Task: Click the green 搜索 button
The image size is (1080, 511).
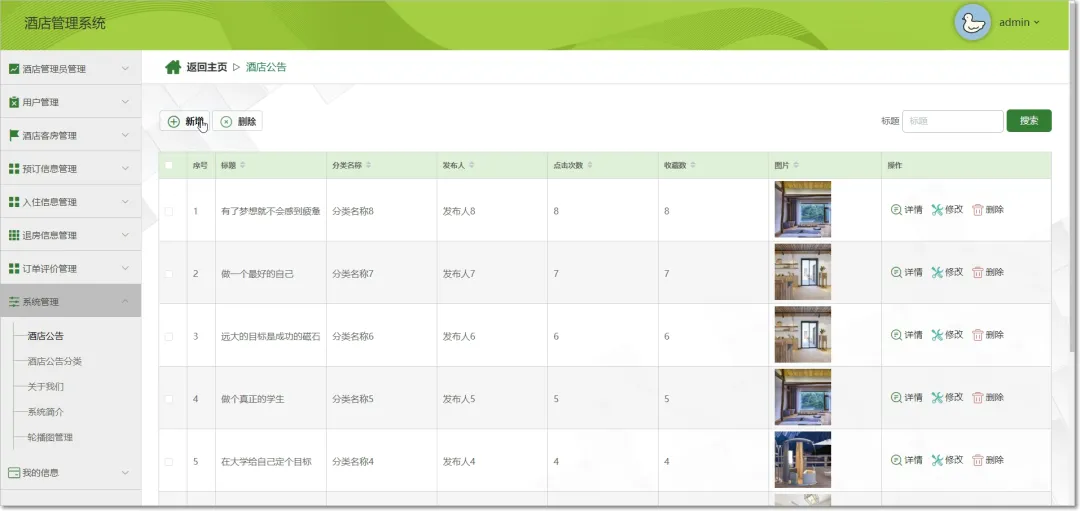Action: pos(1029,121)
